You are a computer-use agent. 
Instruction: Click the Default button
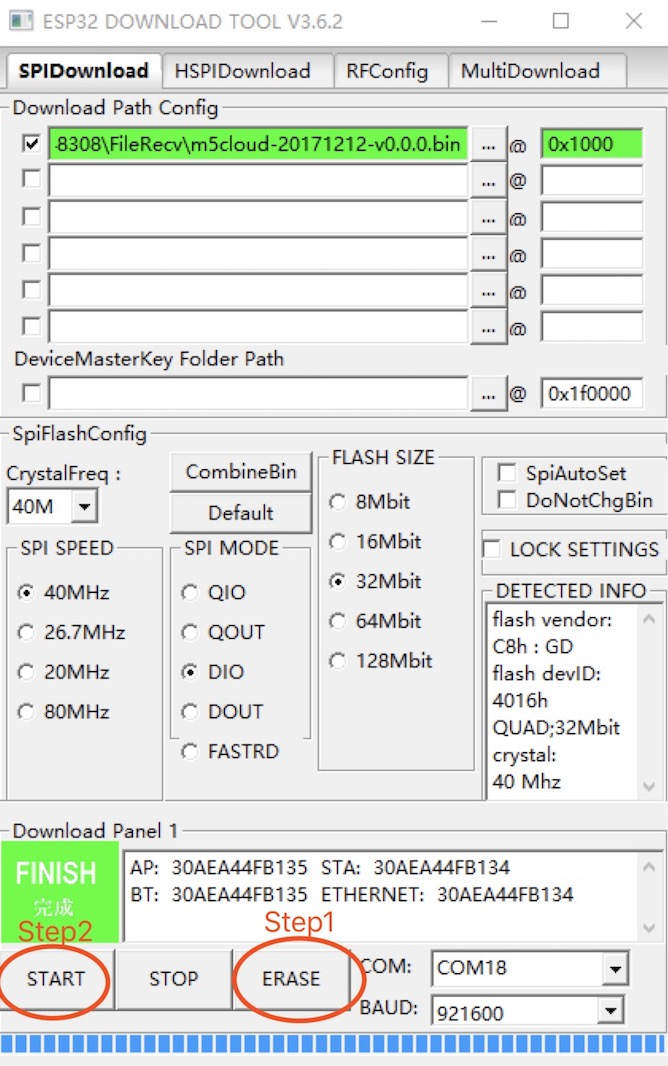(x=241, y=513)
